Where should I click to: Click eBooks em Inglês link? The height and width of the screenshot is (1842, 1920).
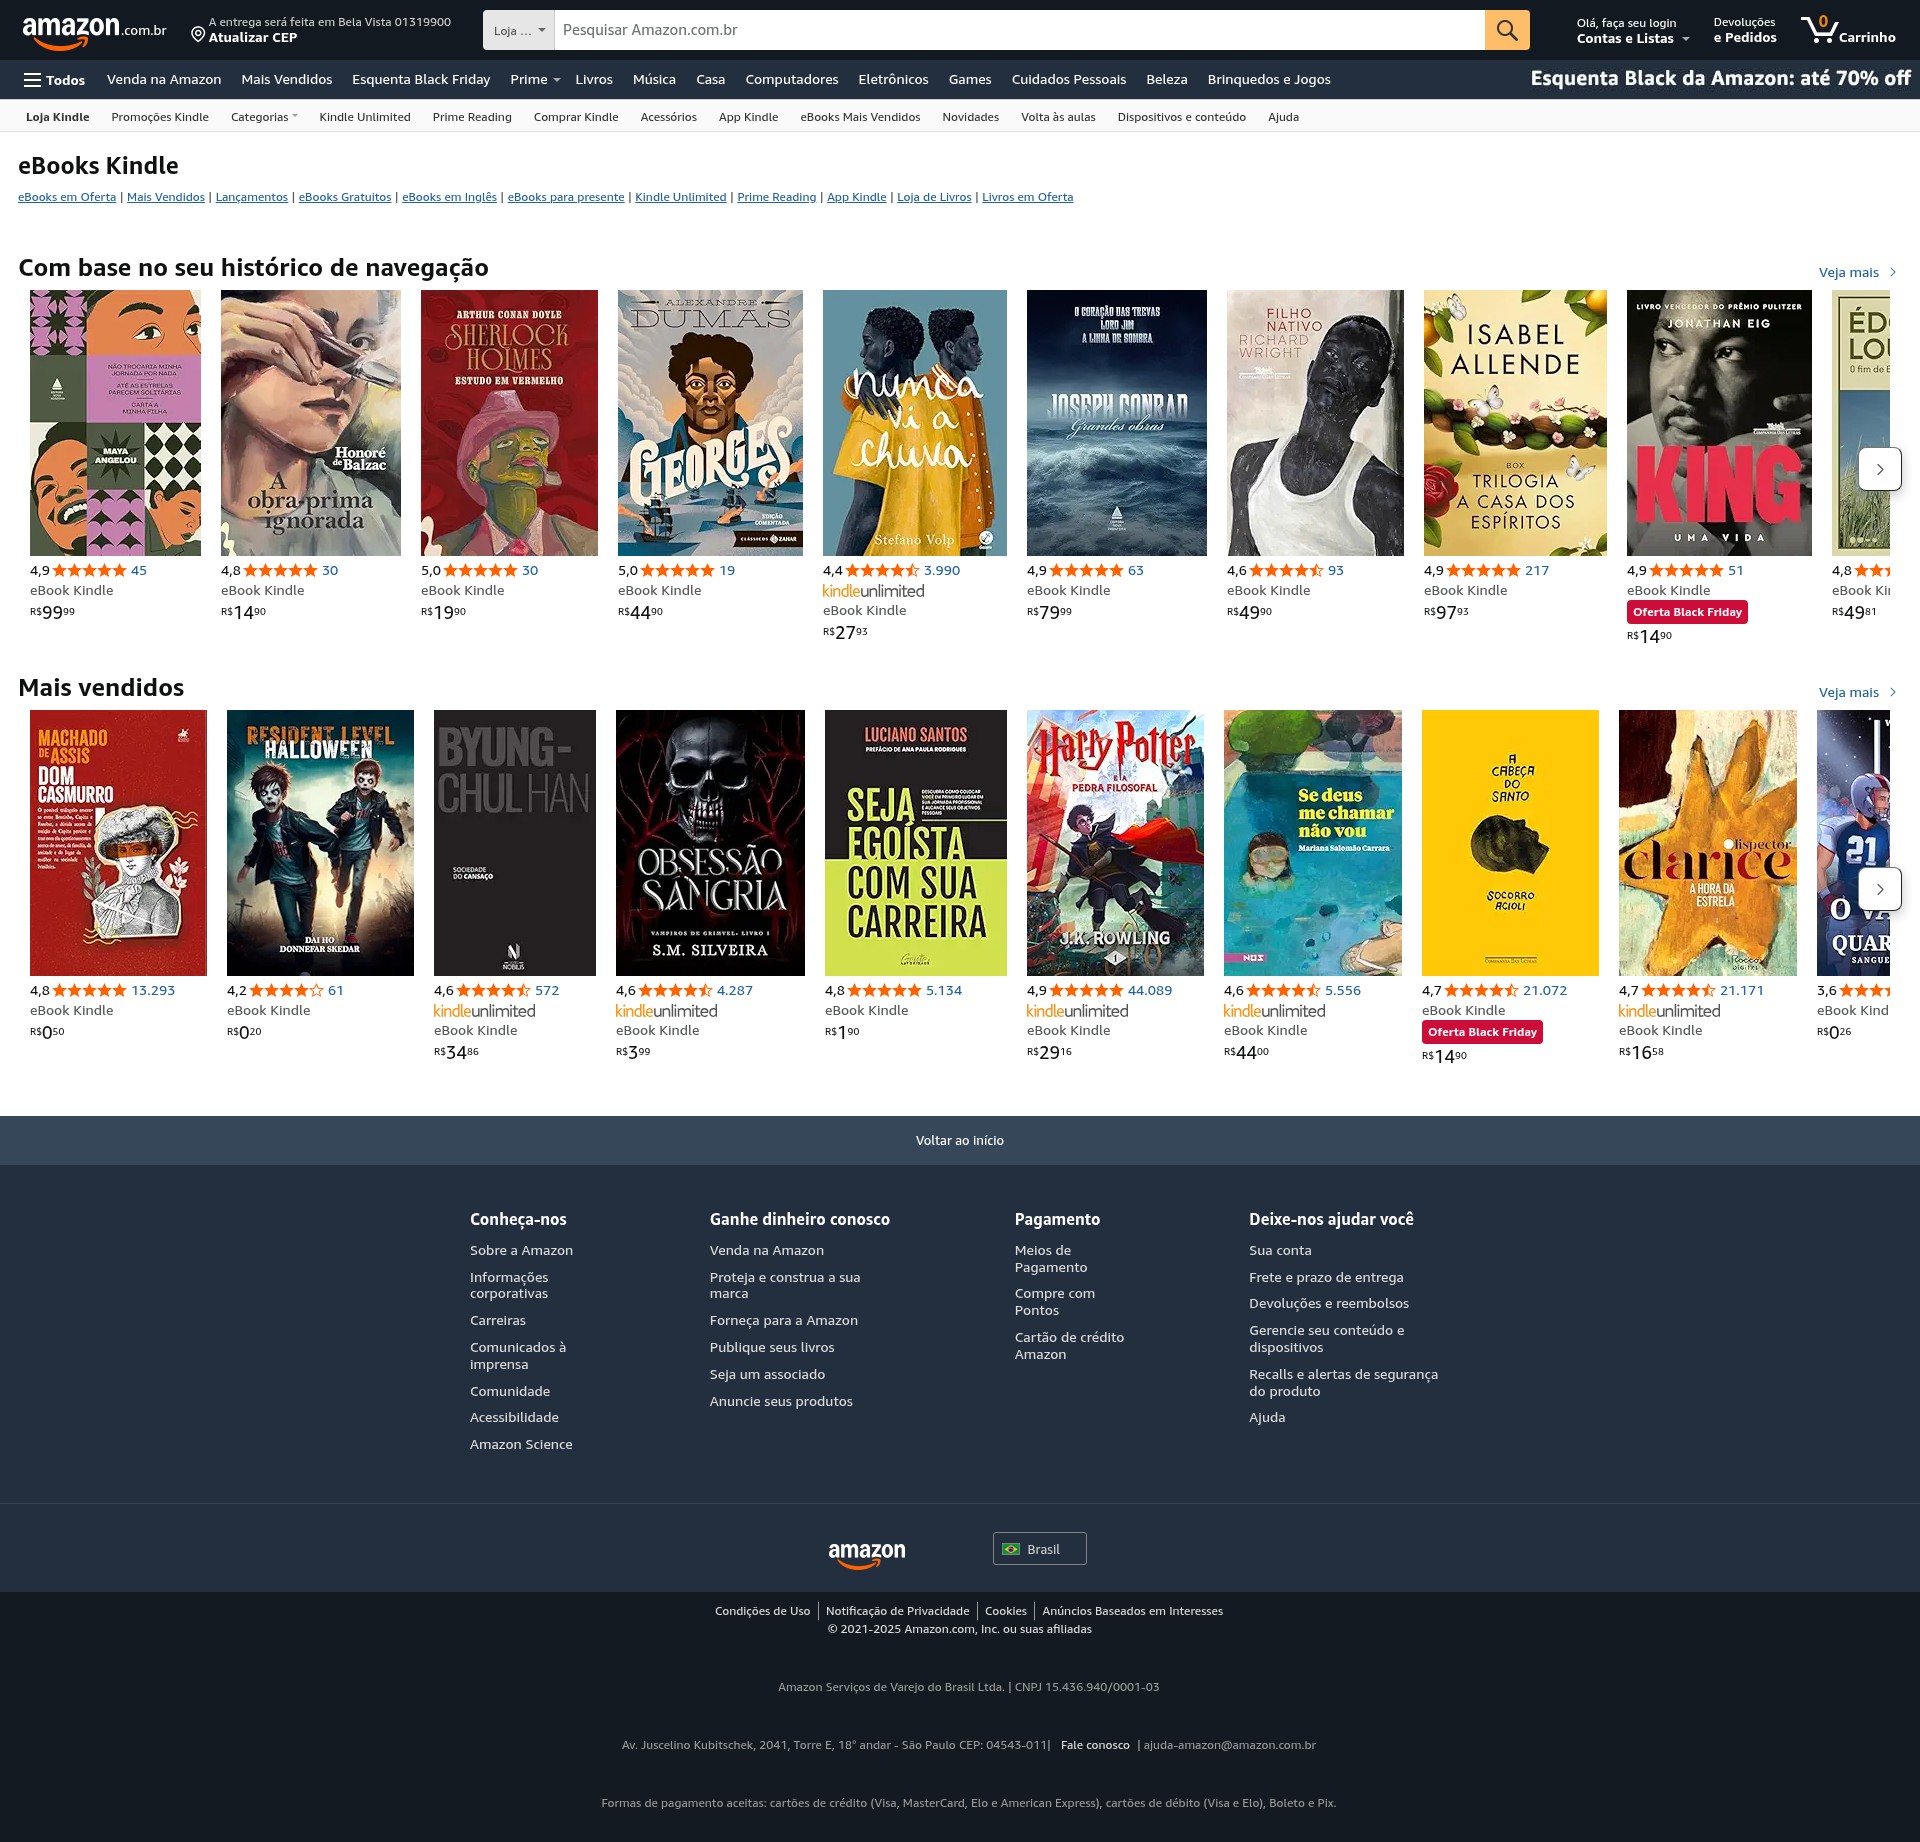click(449, 197)
